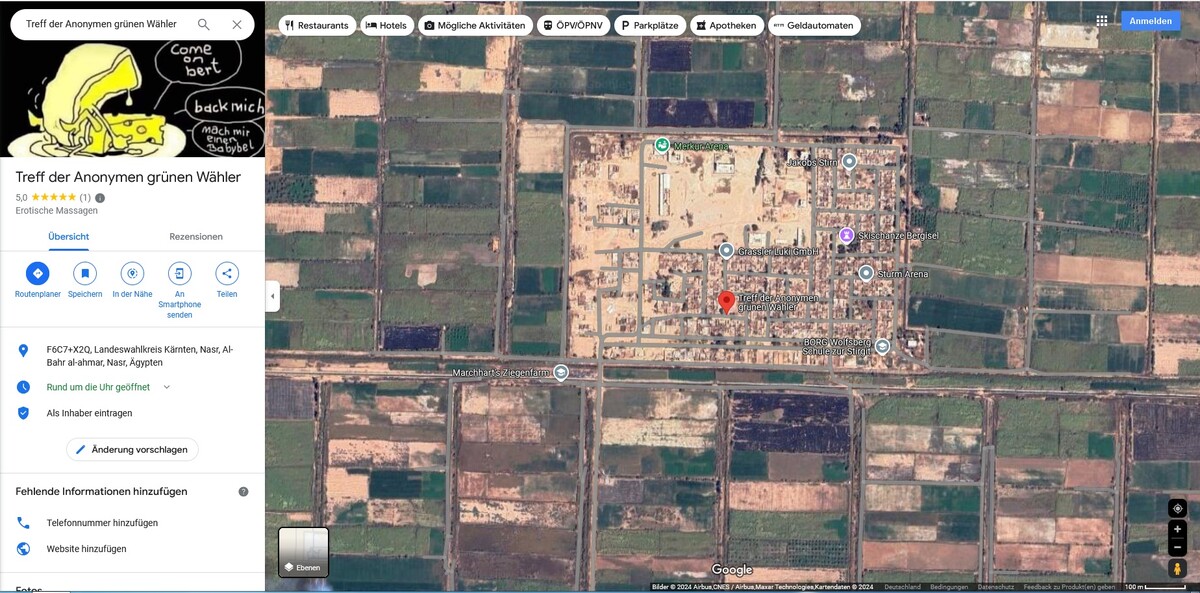Screen dimensions: 1200x593
Task: Open the Google apps grid icon
Action: tap(1102, 20)
